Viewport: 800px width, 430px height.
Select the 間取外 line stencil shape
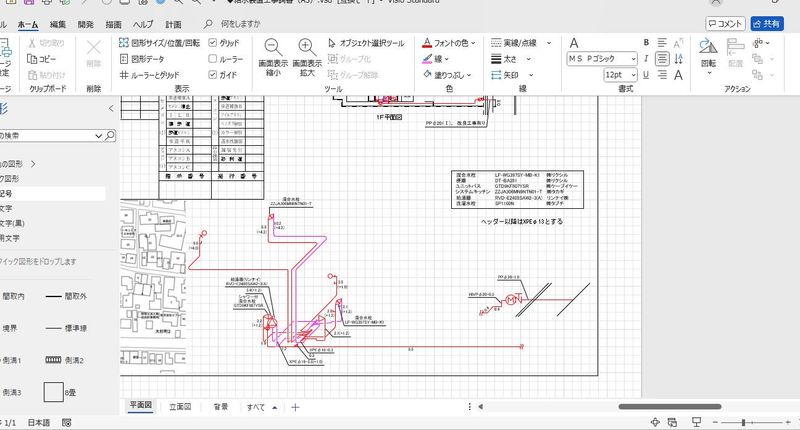[x=66, y=296]
